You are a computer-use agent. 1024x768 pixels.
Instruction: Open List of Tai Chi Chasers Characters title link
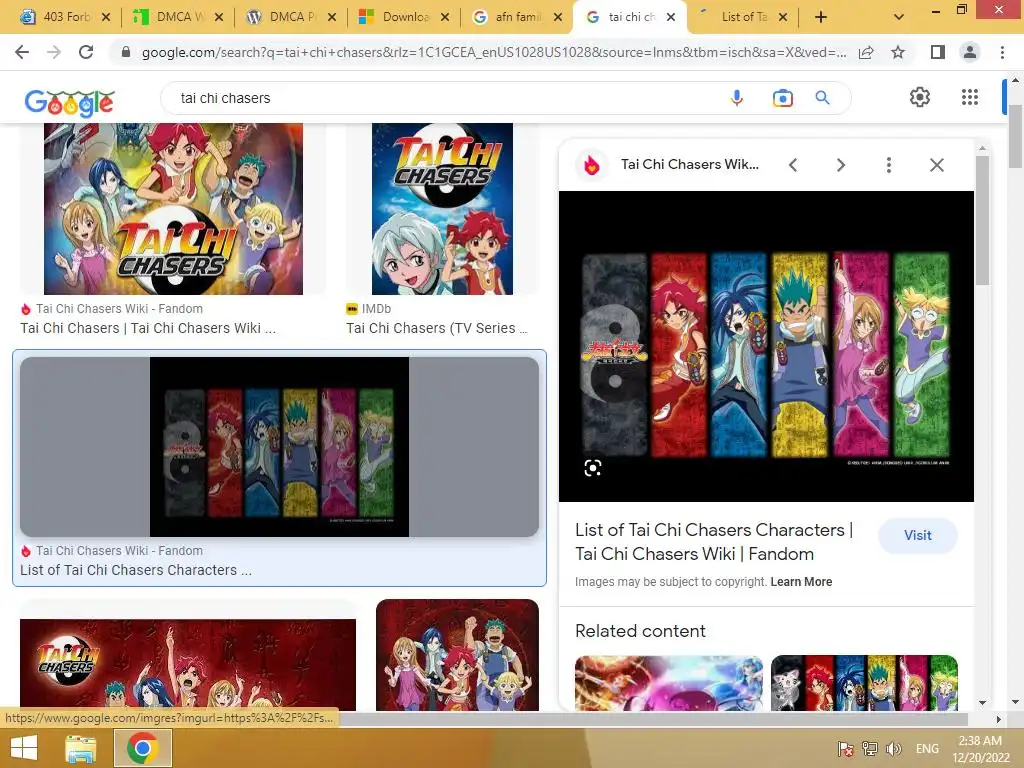[714, 542]
